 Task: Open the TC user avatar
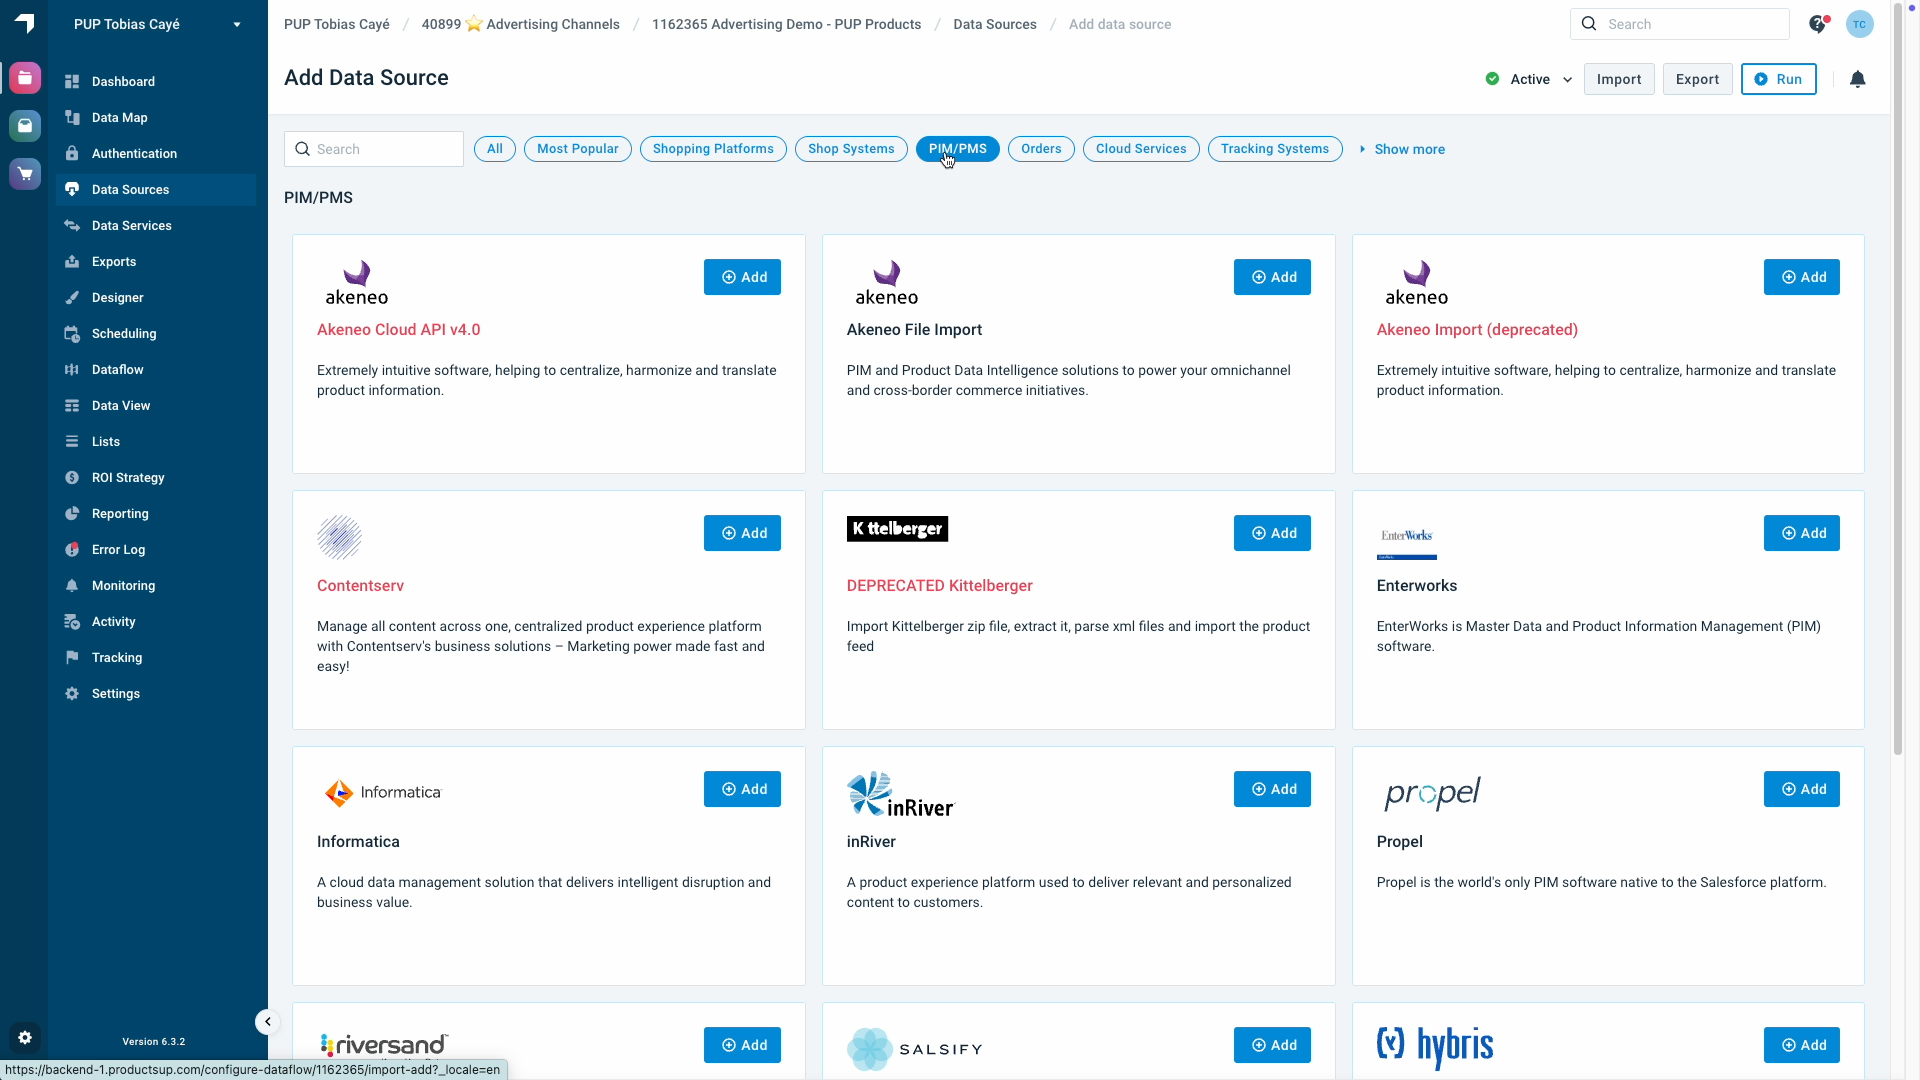pyautogui.click(x=1859, y=24)
